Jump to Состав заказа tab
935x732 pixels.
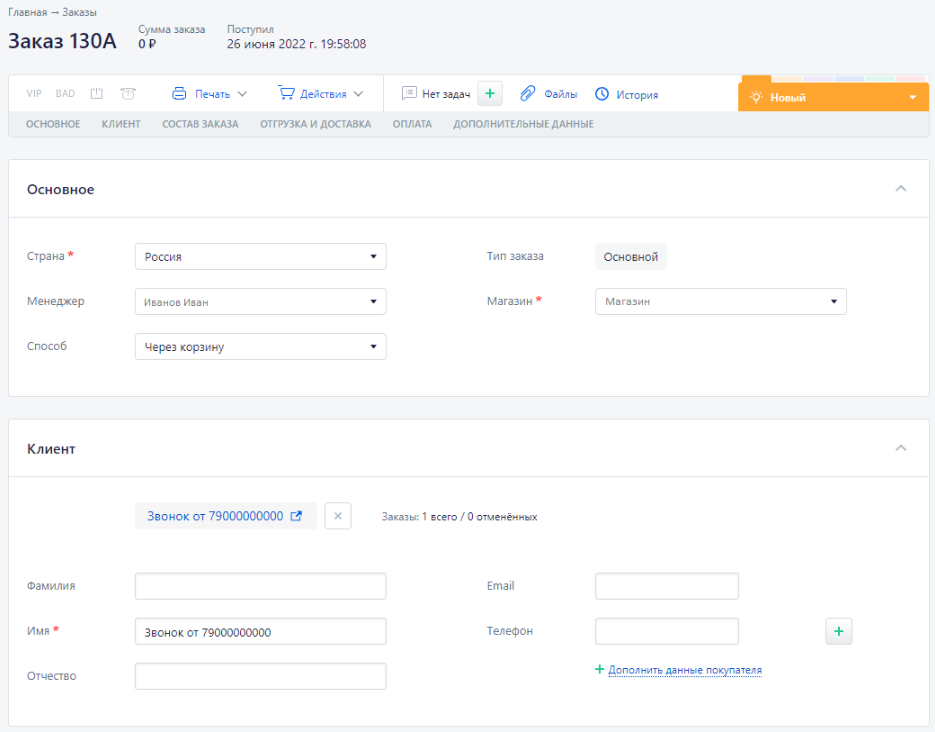pyautogui.click(x=200, y=124)
